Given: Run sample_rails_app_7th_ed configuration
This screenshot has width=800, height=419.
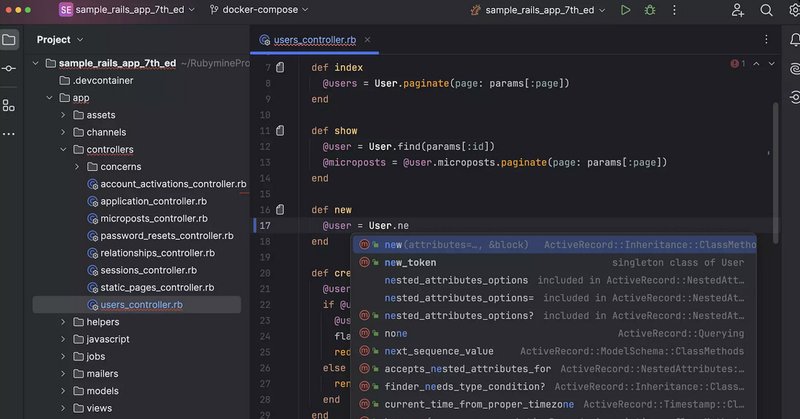Looking at the screenshot, I should click(x=625, y=10).
